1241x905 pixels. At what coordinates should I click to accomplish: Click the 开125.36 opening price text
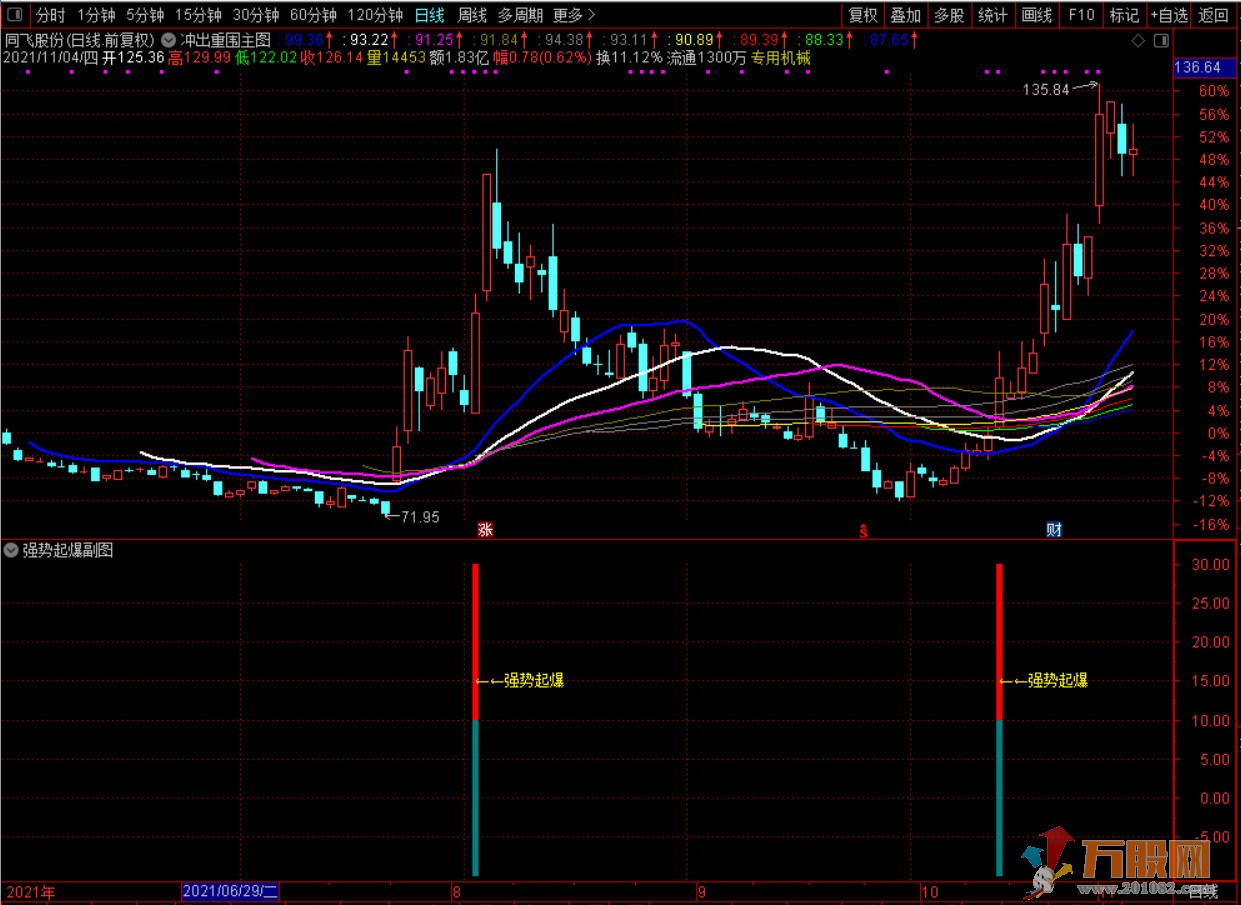tap(133, 58)
